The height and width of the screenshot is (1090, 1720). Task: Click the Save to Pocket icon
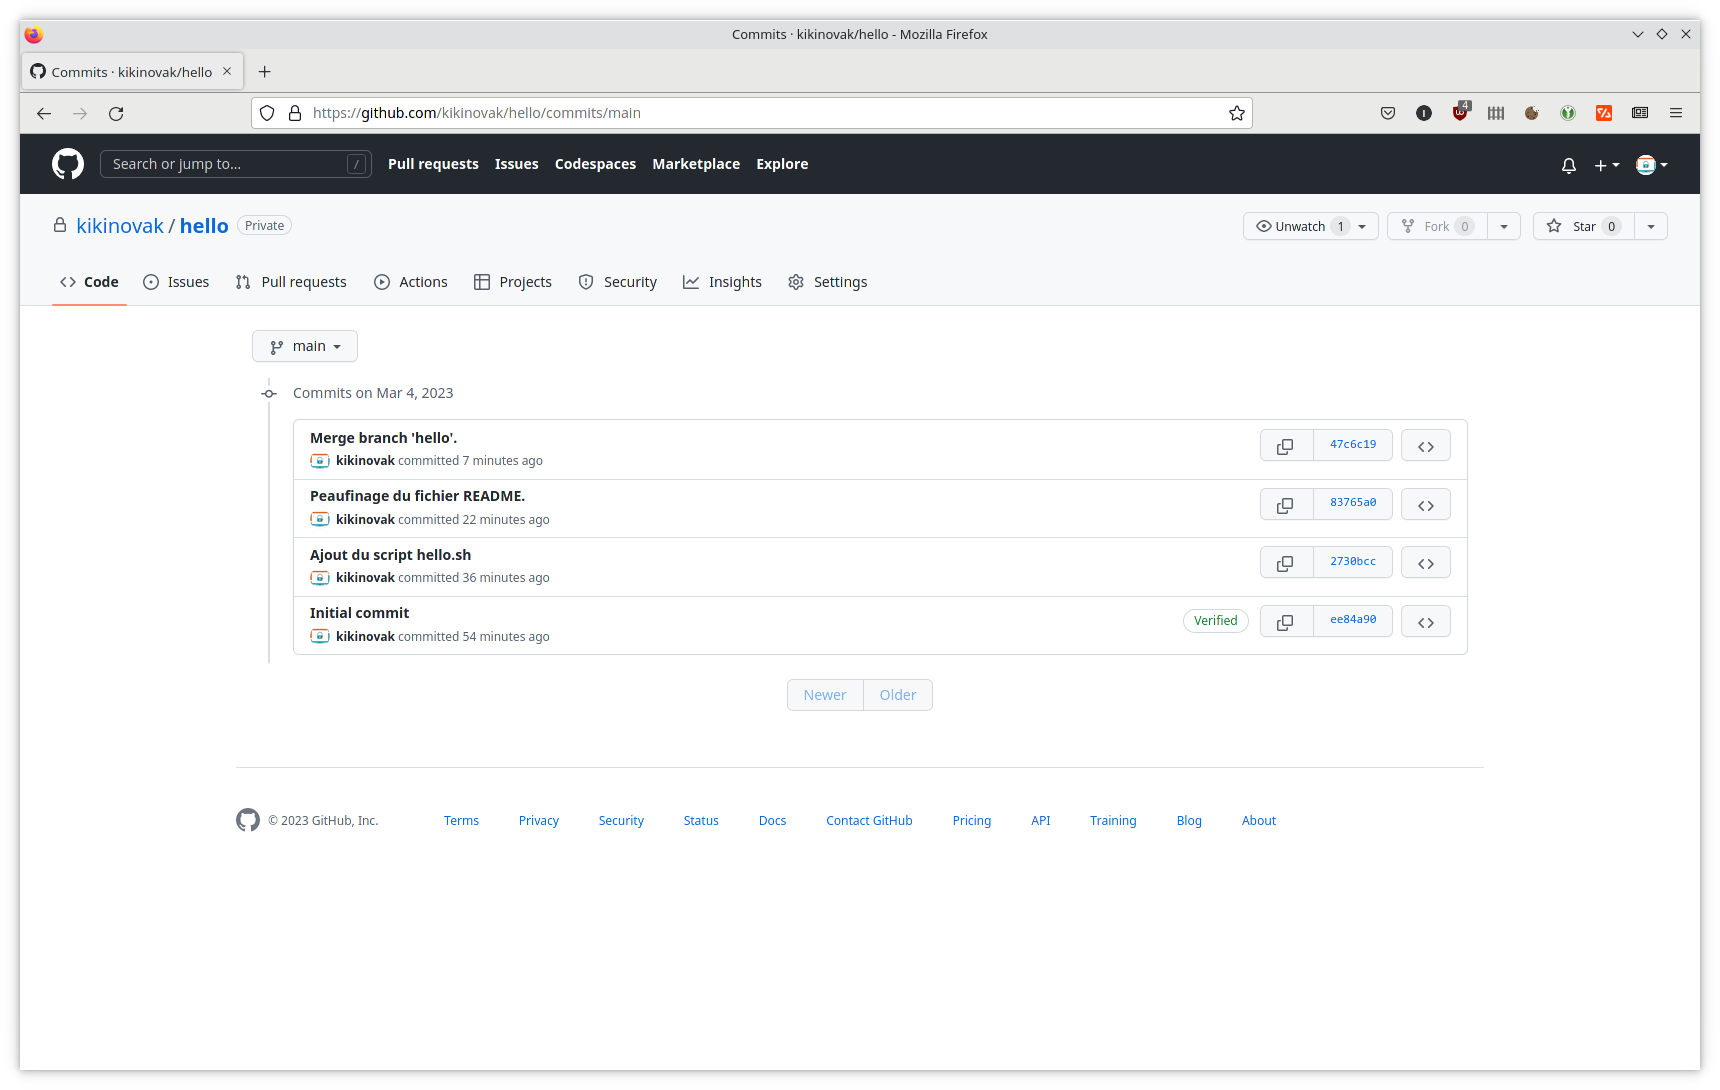pyautogui.click(x=1388, y=113)
